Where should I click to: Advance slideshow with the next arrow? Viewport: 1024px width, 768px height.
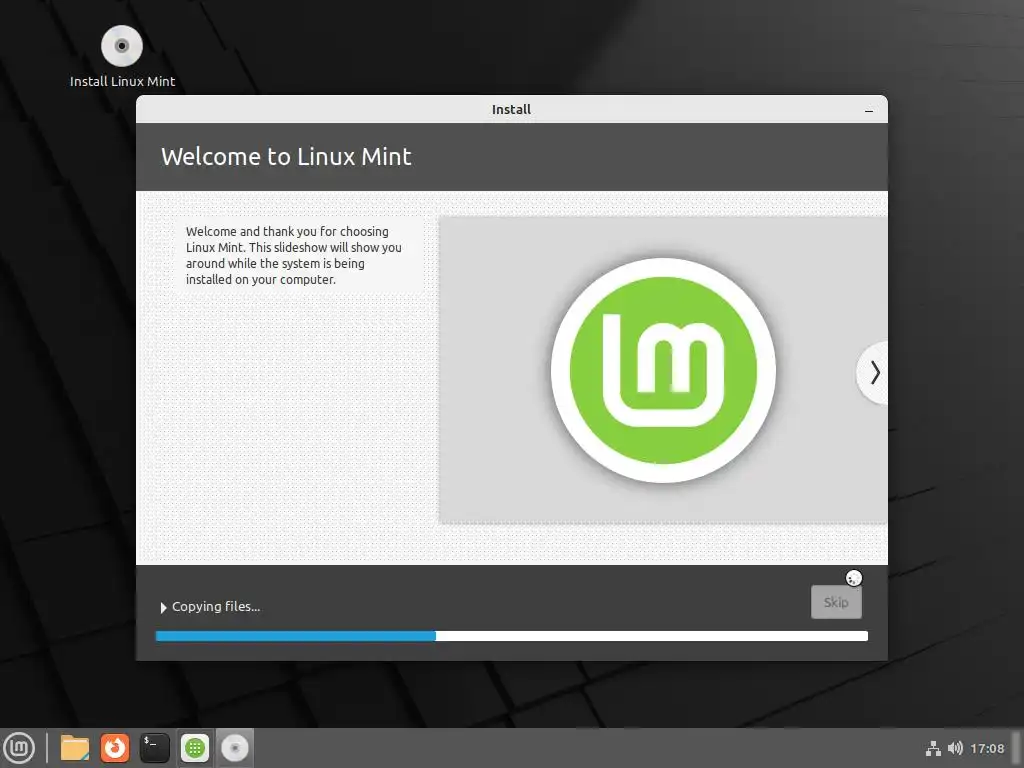[x=874, y=373]
